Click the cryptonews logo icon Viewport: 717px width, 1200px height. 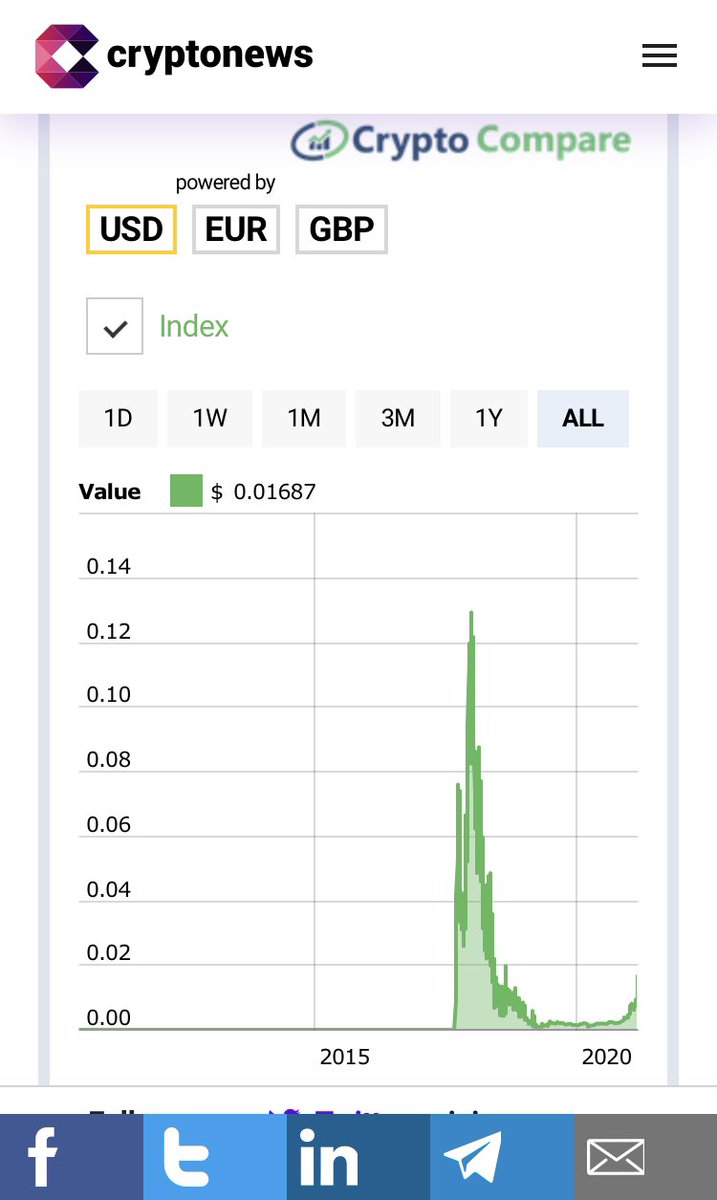click(x=67, y=56)
